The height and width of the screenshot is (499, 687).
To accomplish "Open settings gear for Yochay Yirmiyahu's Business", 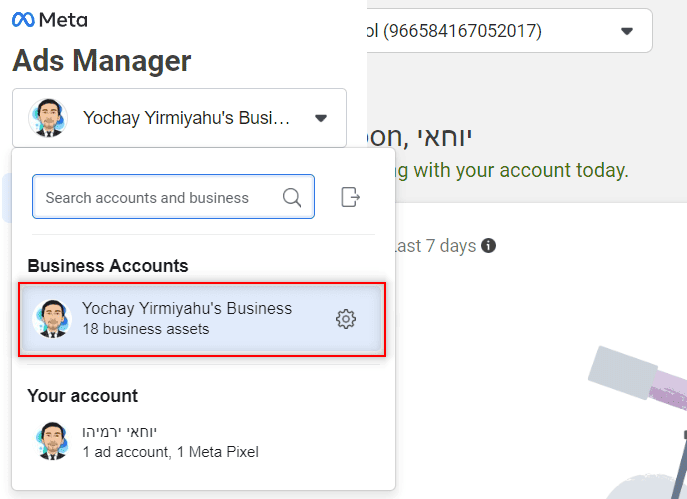I will tap(346, 319).
